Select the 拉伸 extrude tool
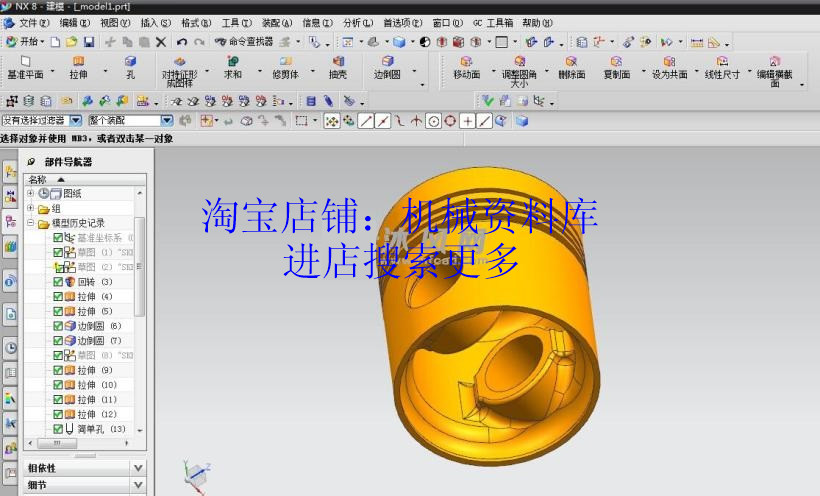This screenshot has height=496, width=820. (78, 68)
